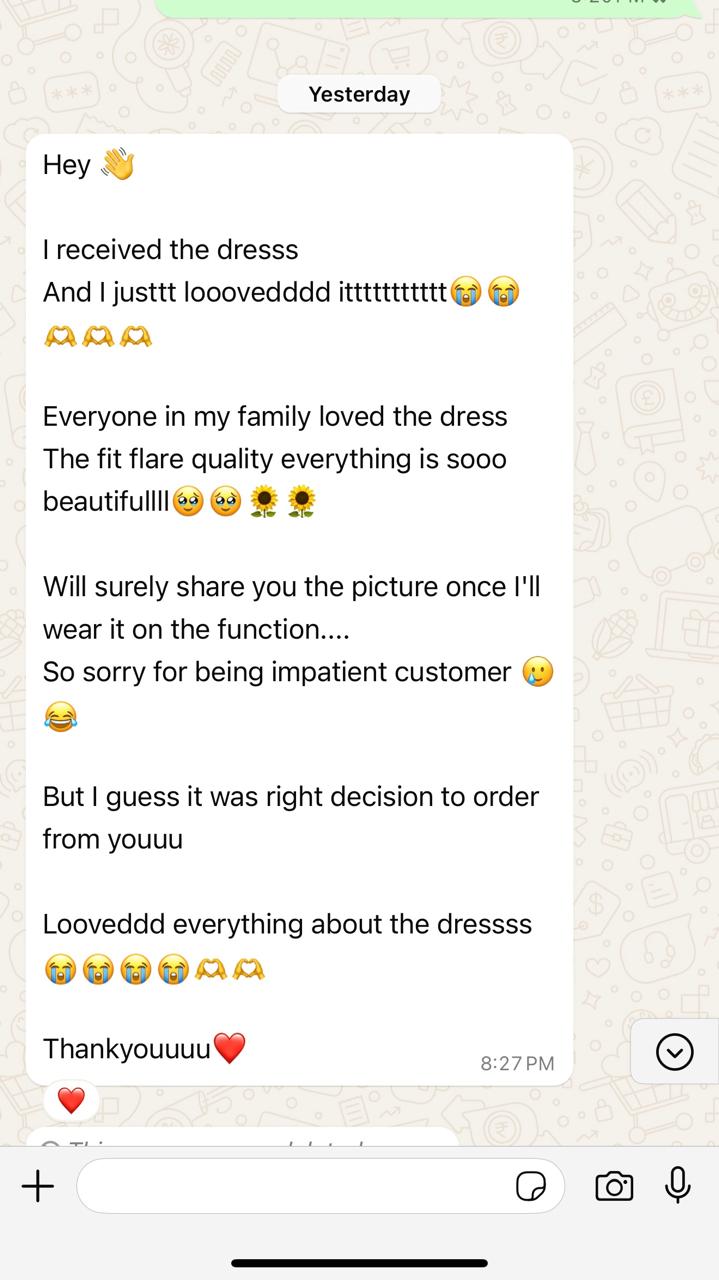Tap the 8:27 PM message timestamp

pos(517,1063)
